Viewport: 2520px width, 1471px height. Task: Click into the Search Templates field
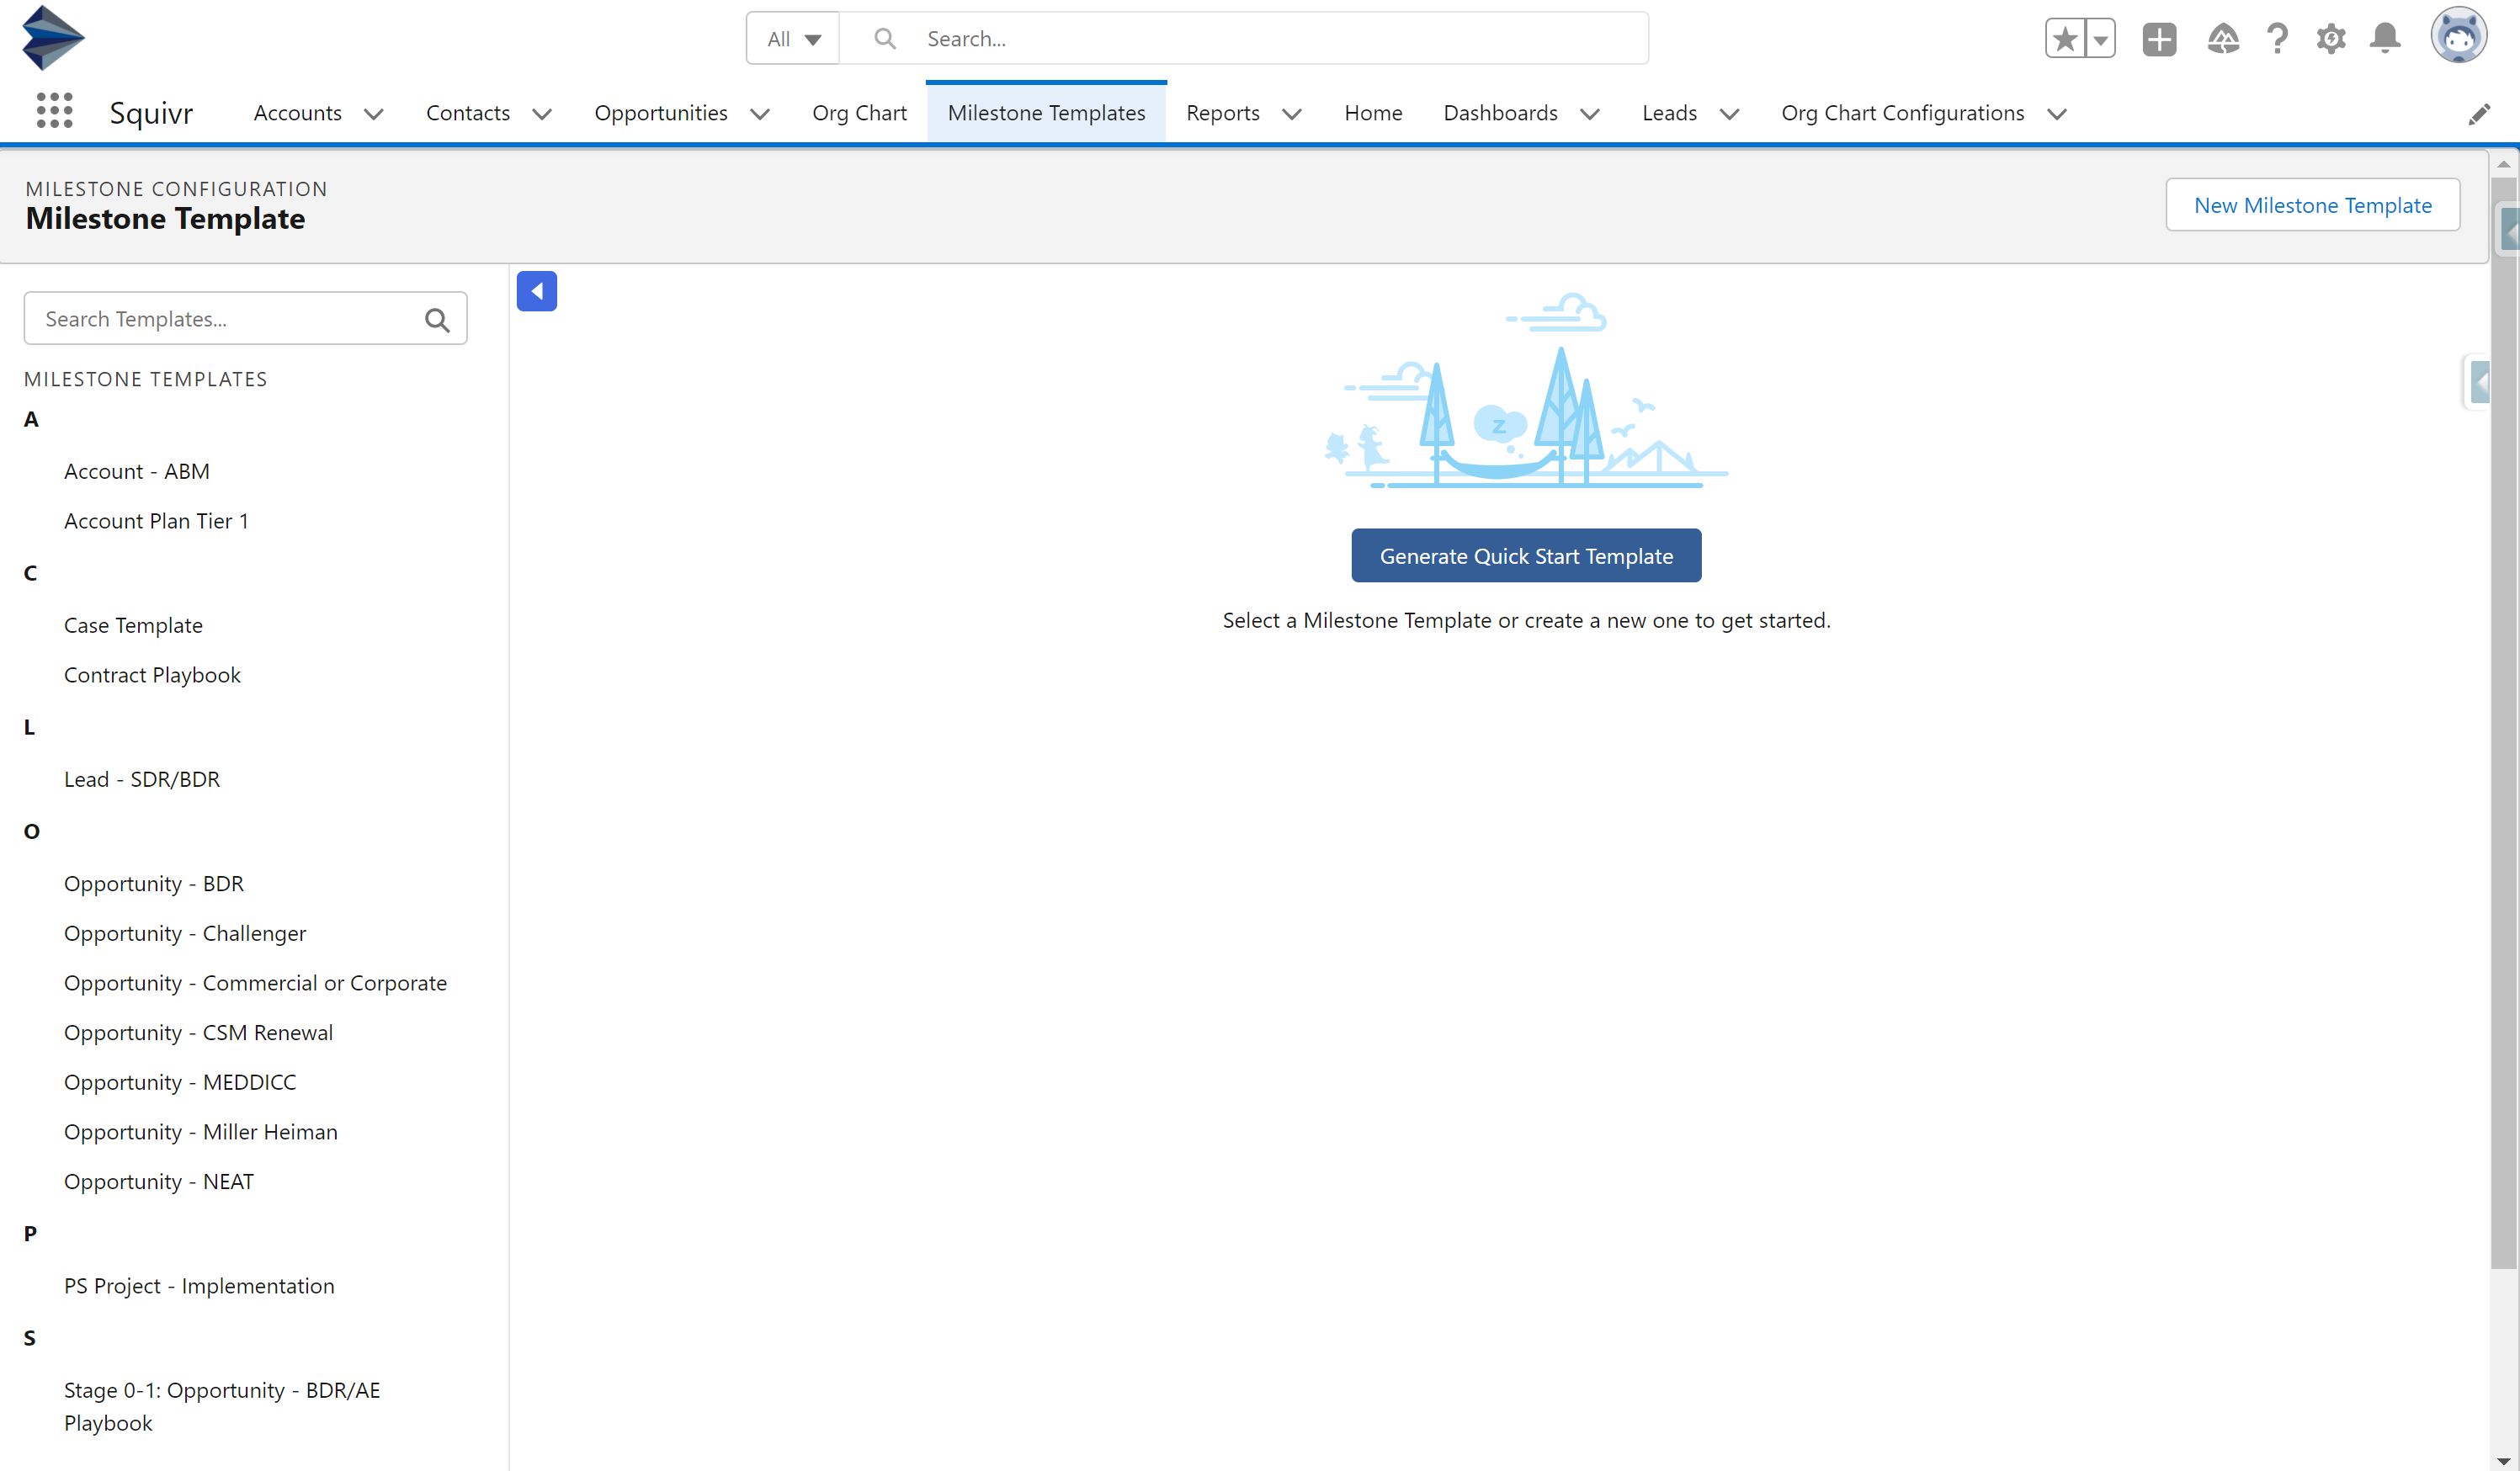(245, 319)
